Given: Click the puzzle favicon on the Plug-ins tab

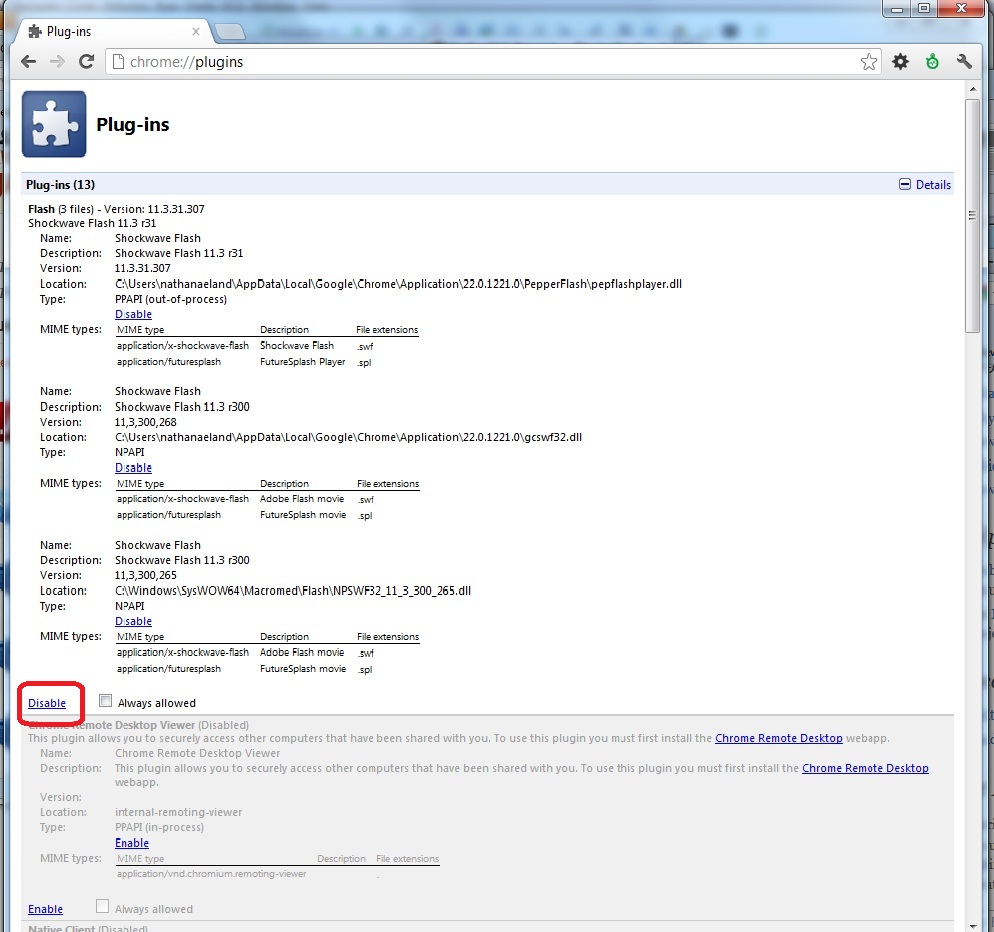Looking at the screenshot, I should click(x=35, y=32).
